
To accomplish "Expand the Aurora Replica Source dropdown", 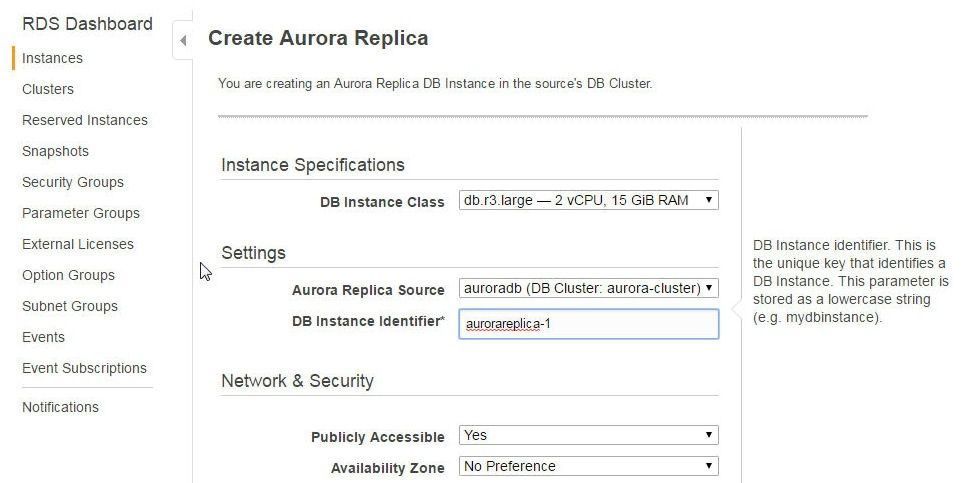I will (588, 288).
